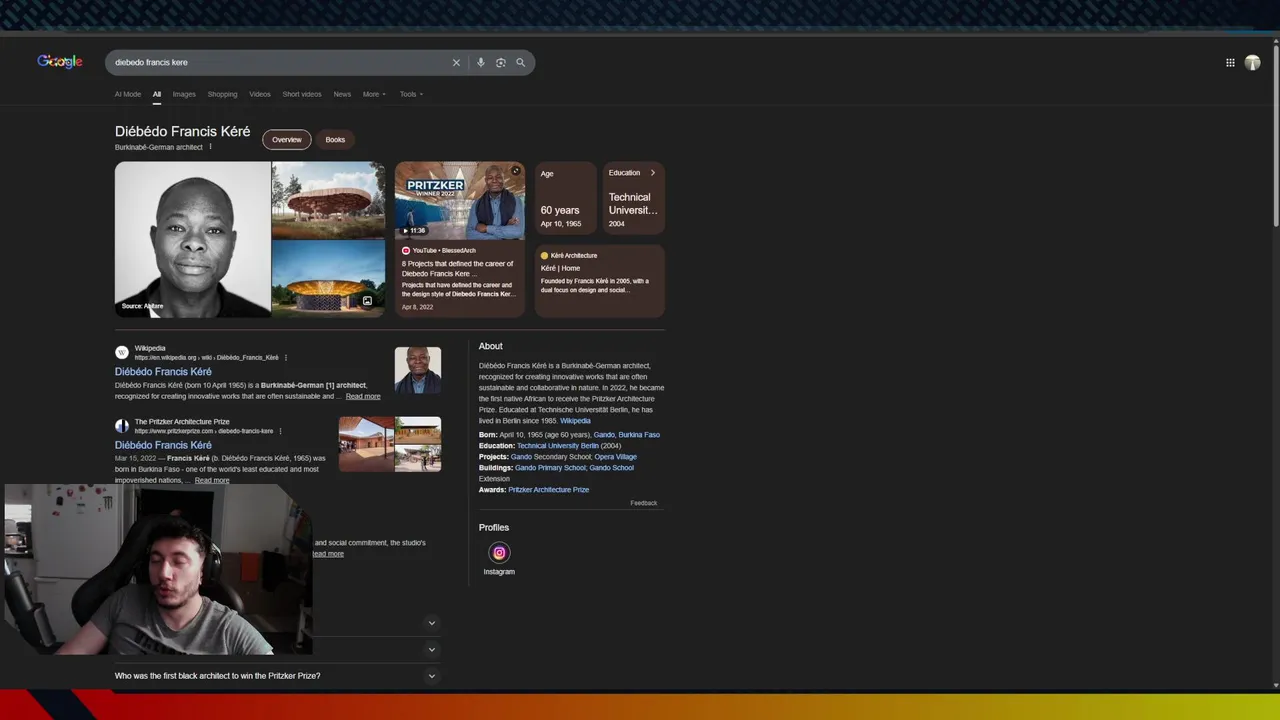Image resolution: width=1280 pixels, height=720 pixels.
Task: Click the Feedback link
Action: click(644, 503)
